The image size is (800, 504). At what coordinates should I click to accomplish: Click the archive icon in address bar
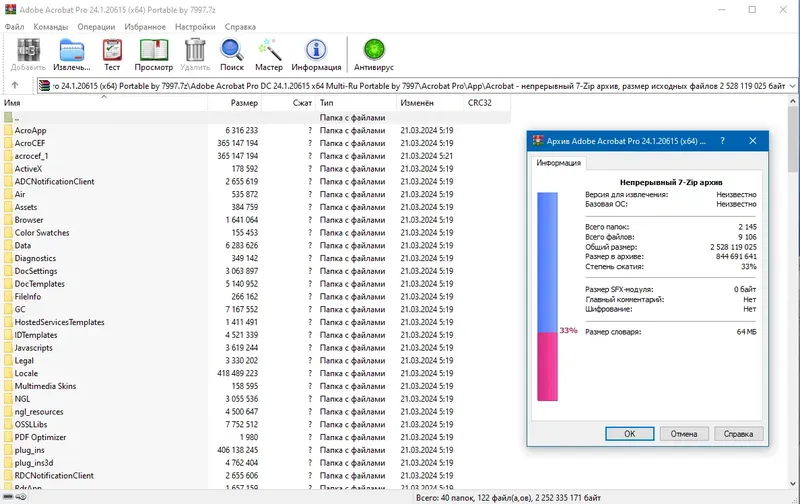(45, 86)
